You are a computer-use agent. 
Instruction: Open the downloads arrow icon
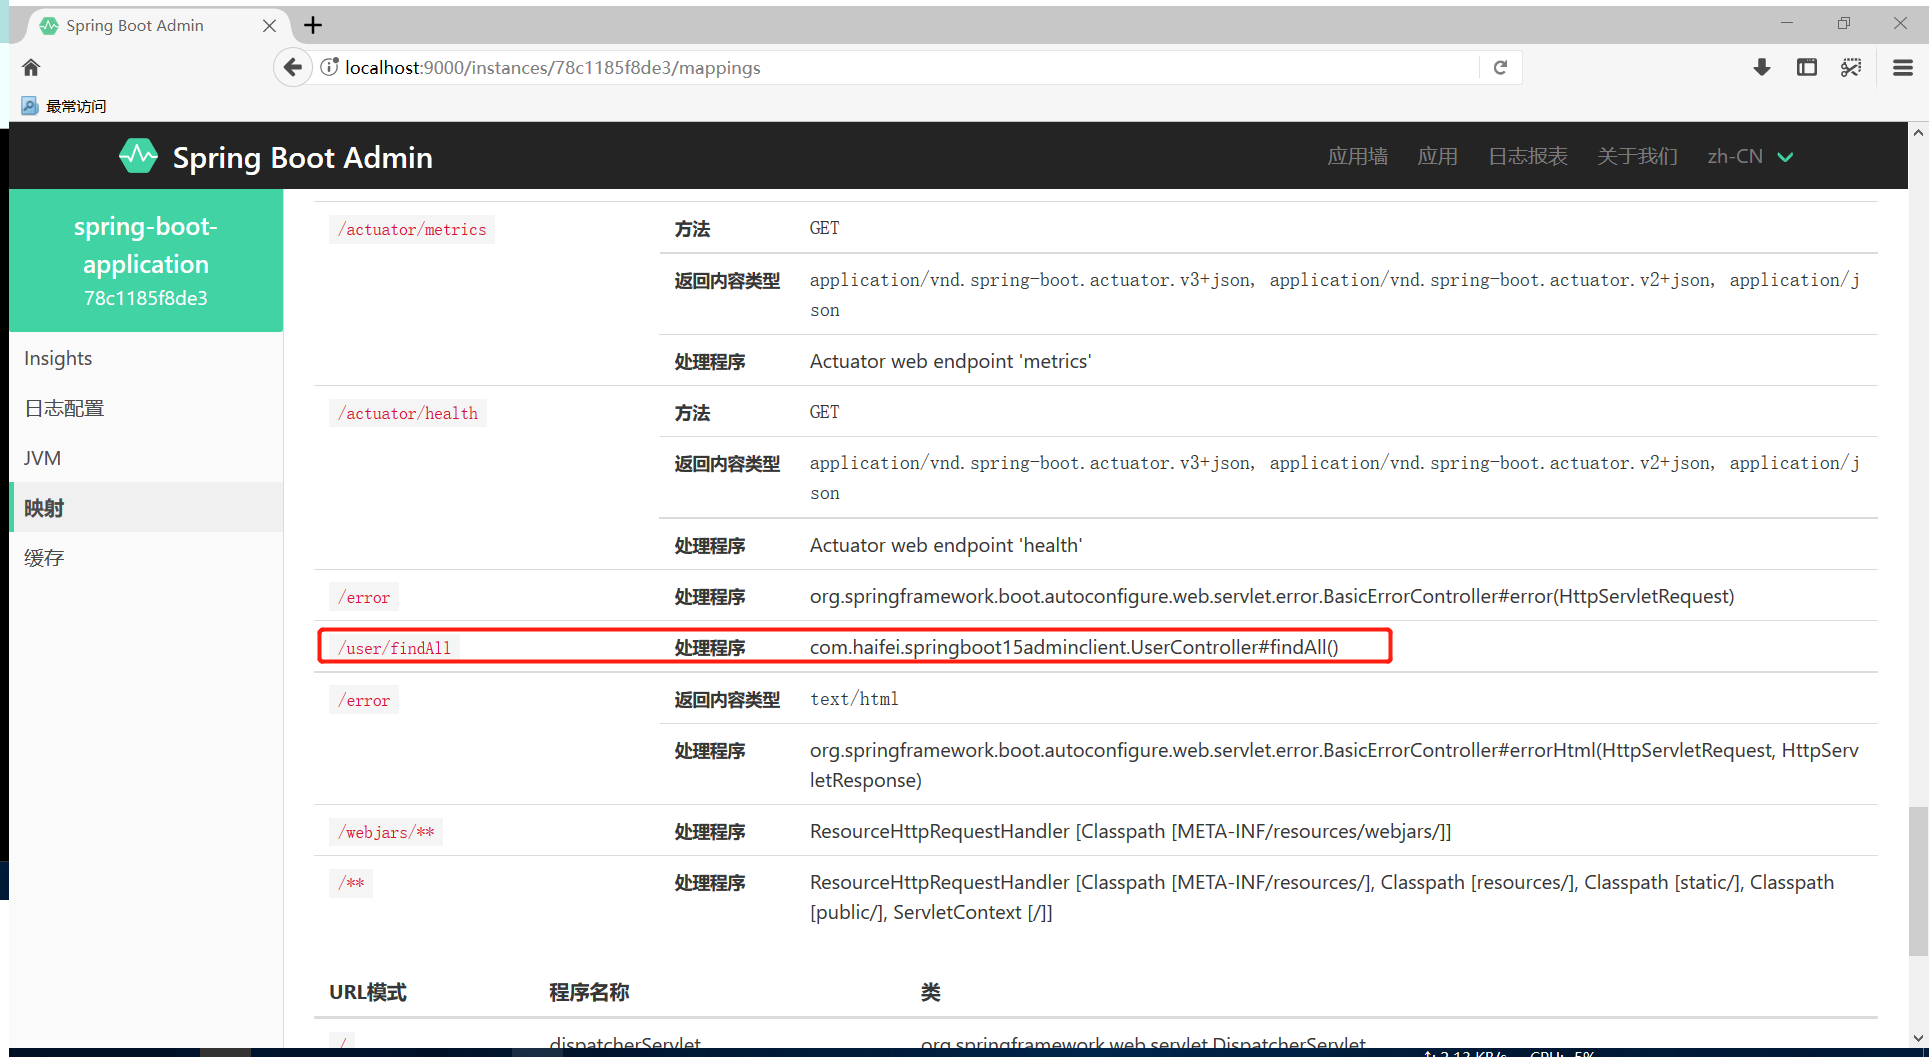1762,67
